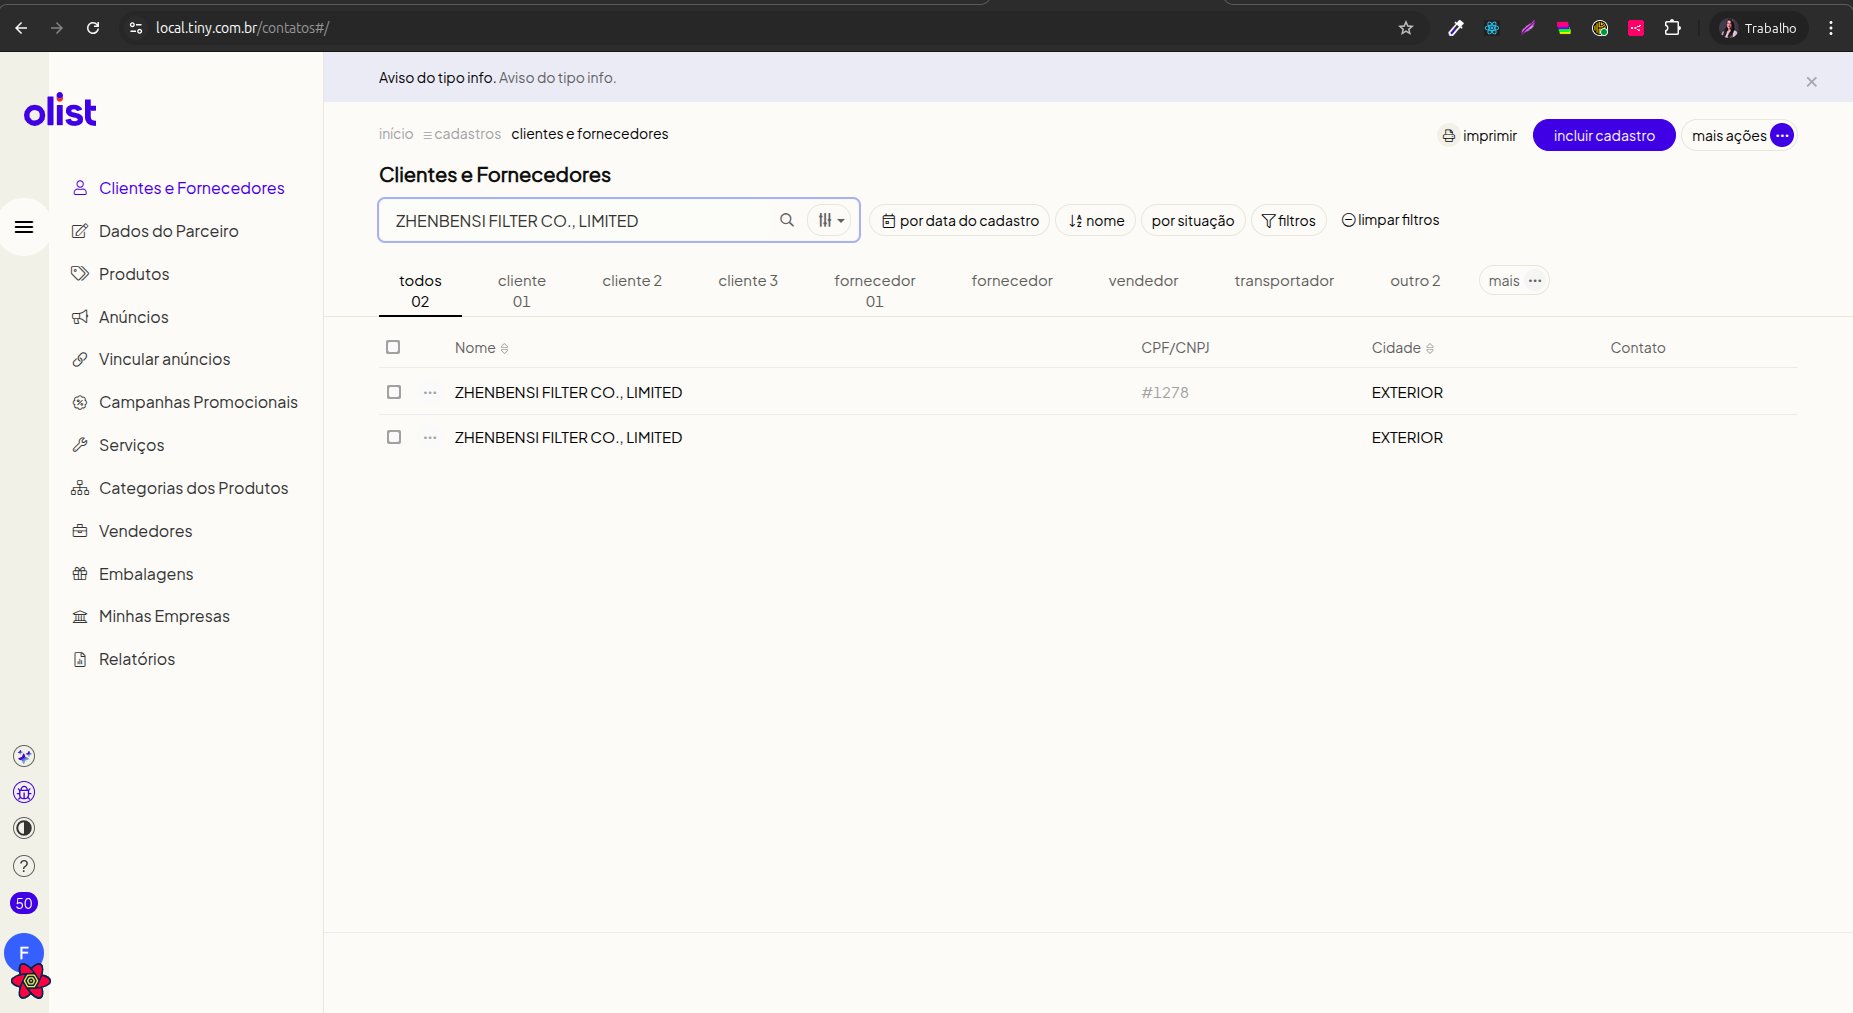Click the Serviços wrench icon

[80, 445]
